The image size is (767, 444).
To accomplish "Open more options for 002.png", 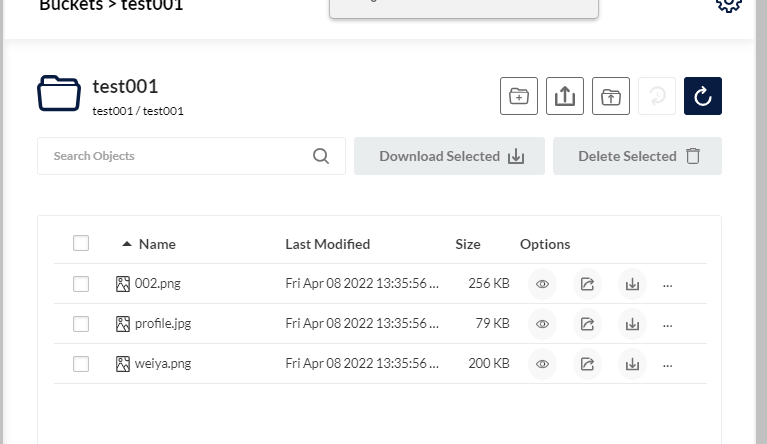I will pos(668,284).
